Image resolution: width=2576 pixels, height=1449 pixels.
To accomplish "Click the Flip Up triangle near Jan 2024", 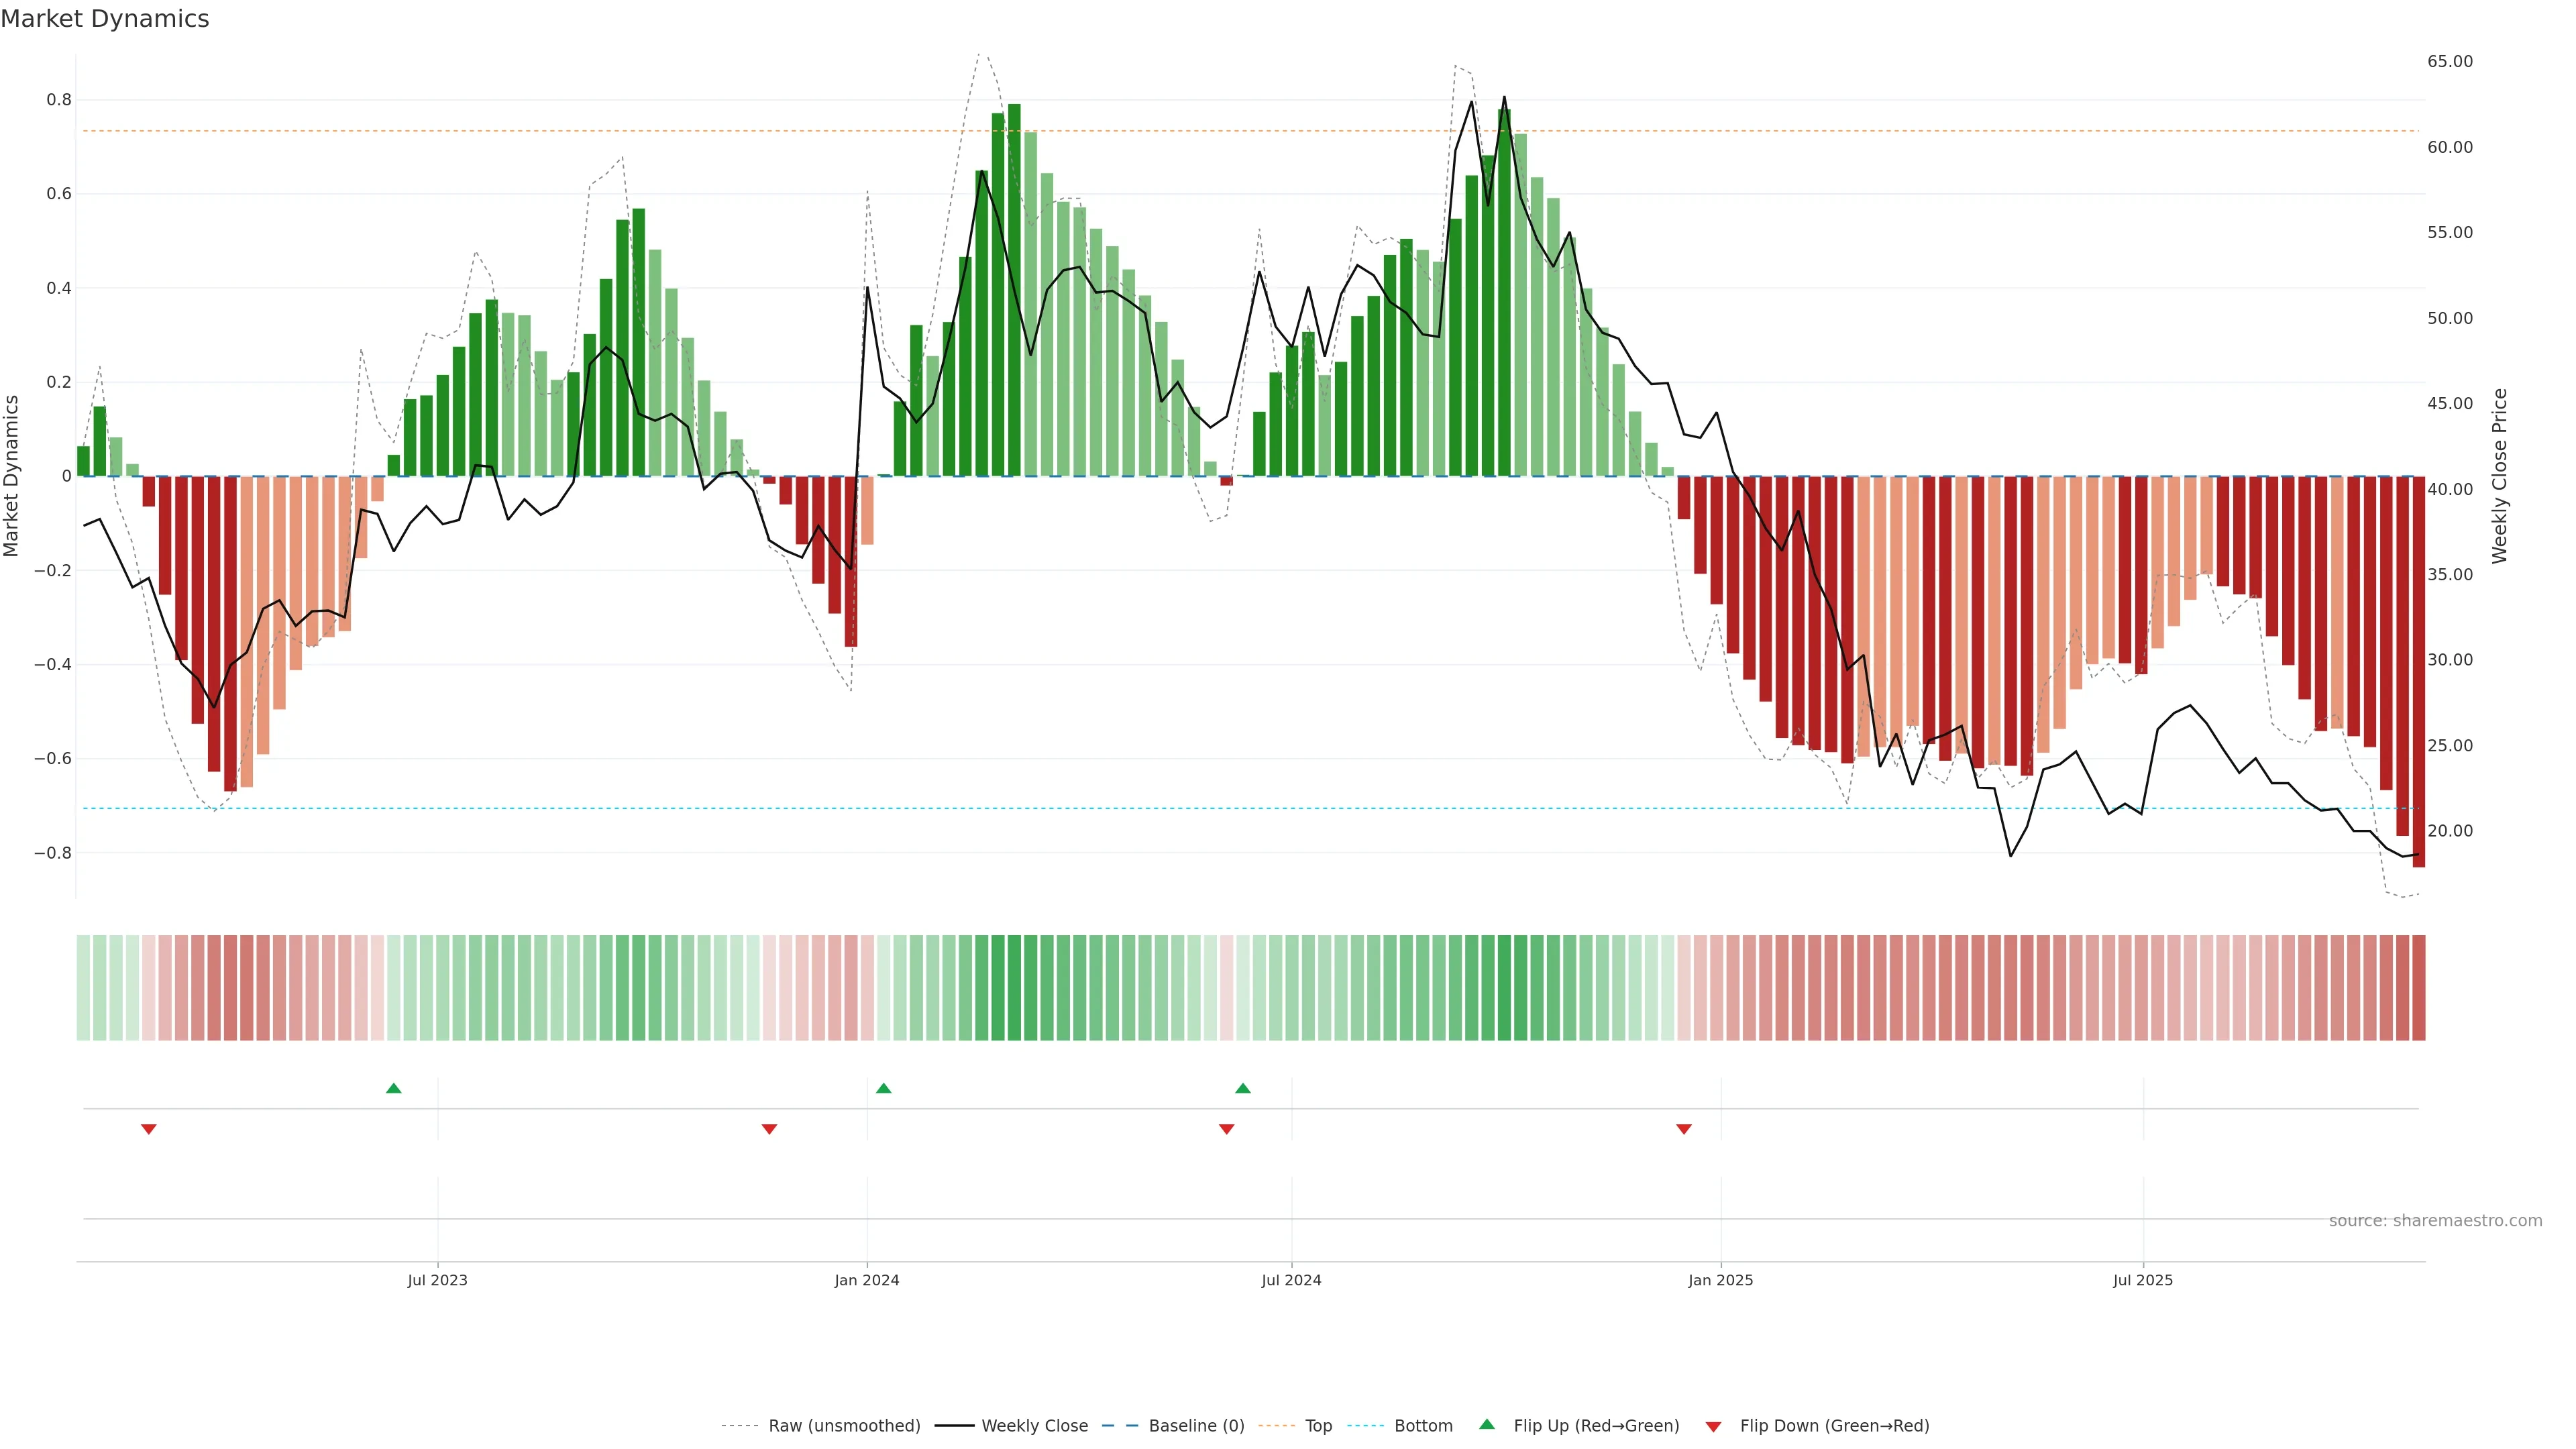I will pyautogui.click(x=883, y=1088).
